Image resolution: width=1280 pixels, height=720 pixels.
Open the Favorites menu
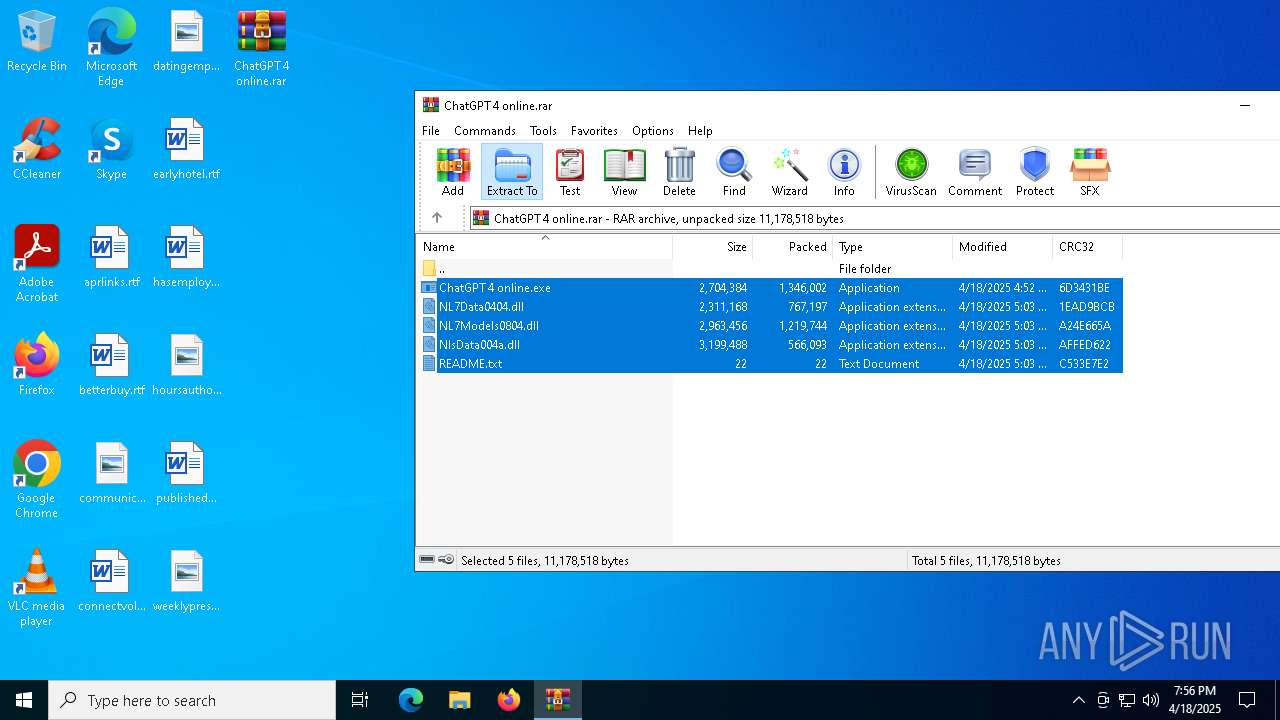tap(594, 131)
